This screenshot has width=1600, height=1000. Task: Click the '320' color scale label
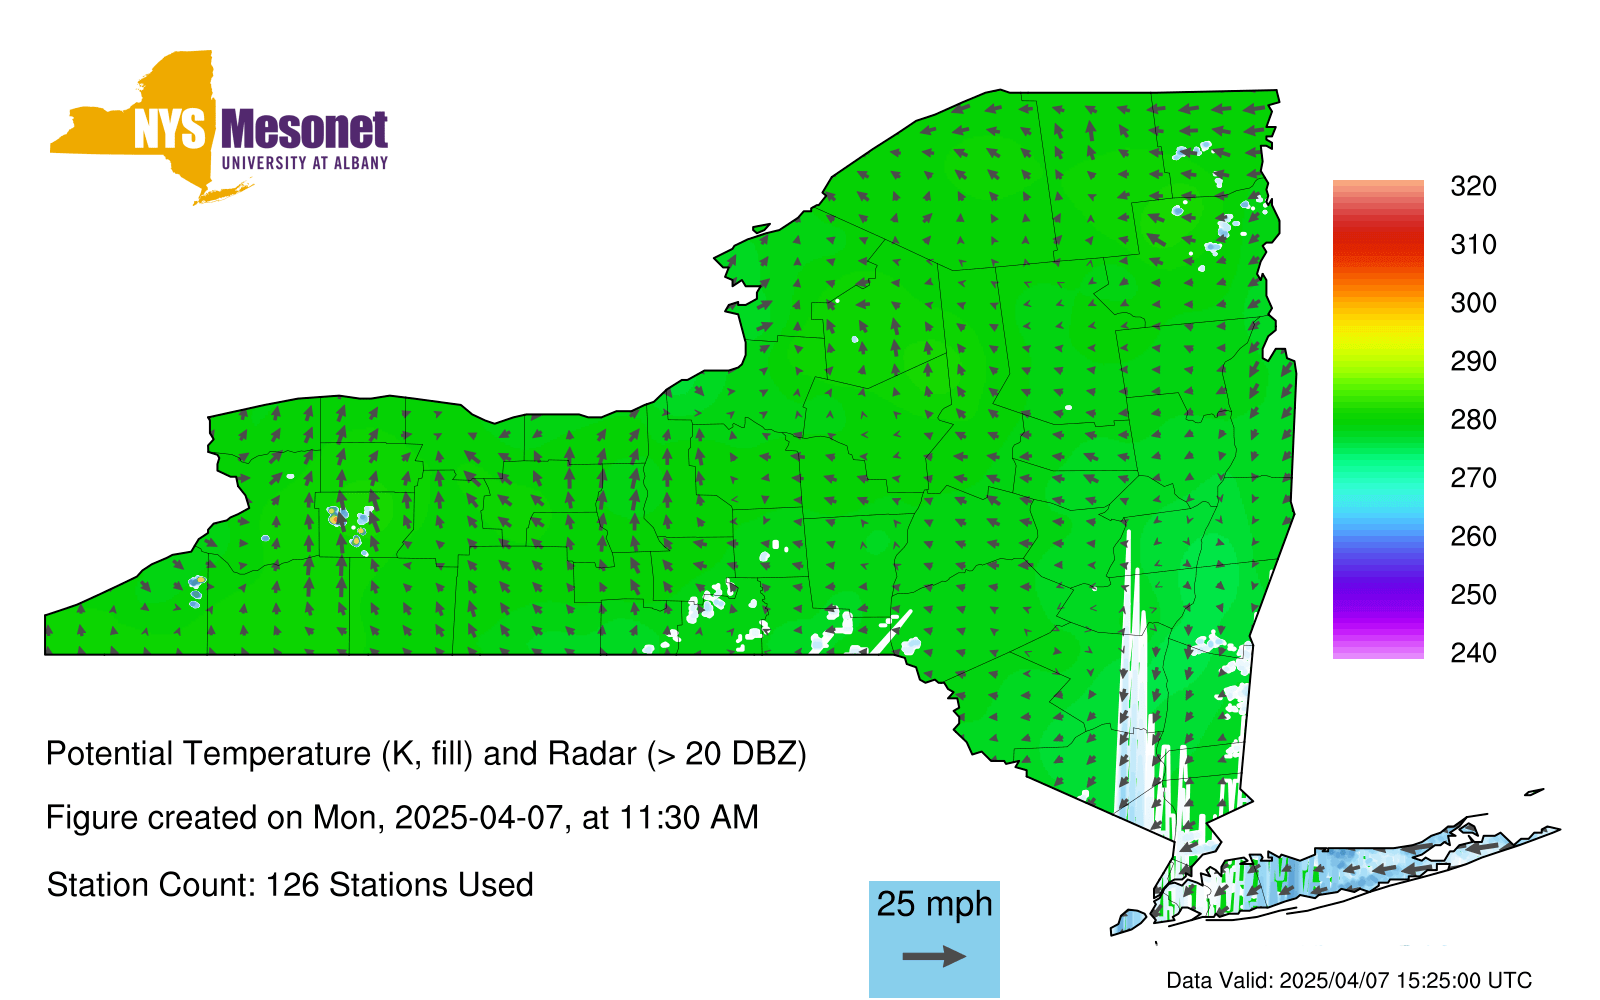pos(1473,187)
